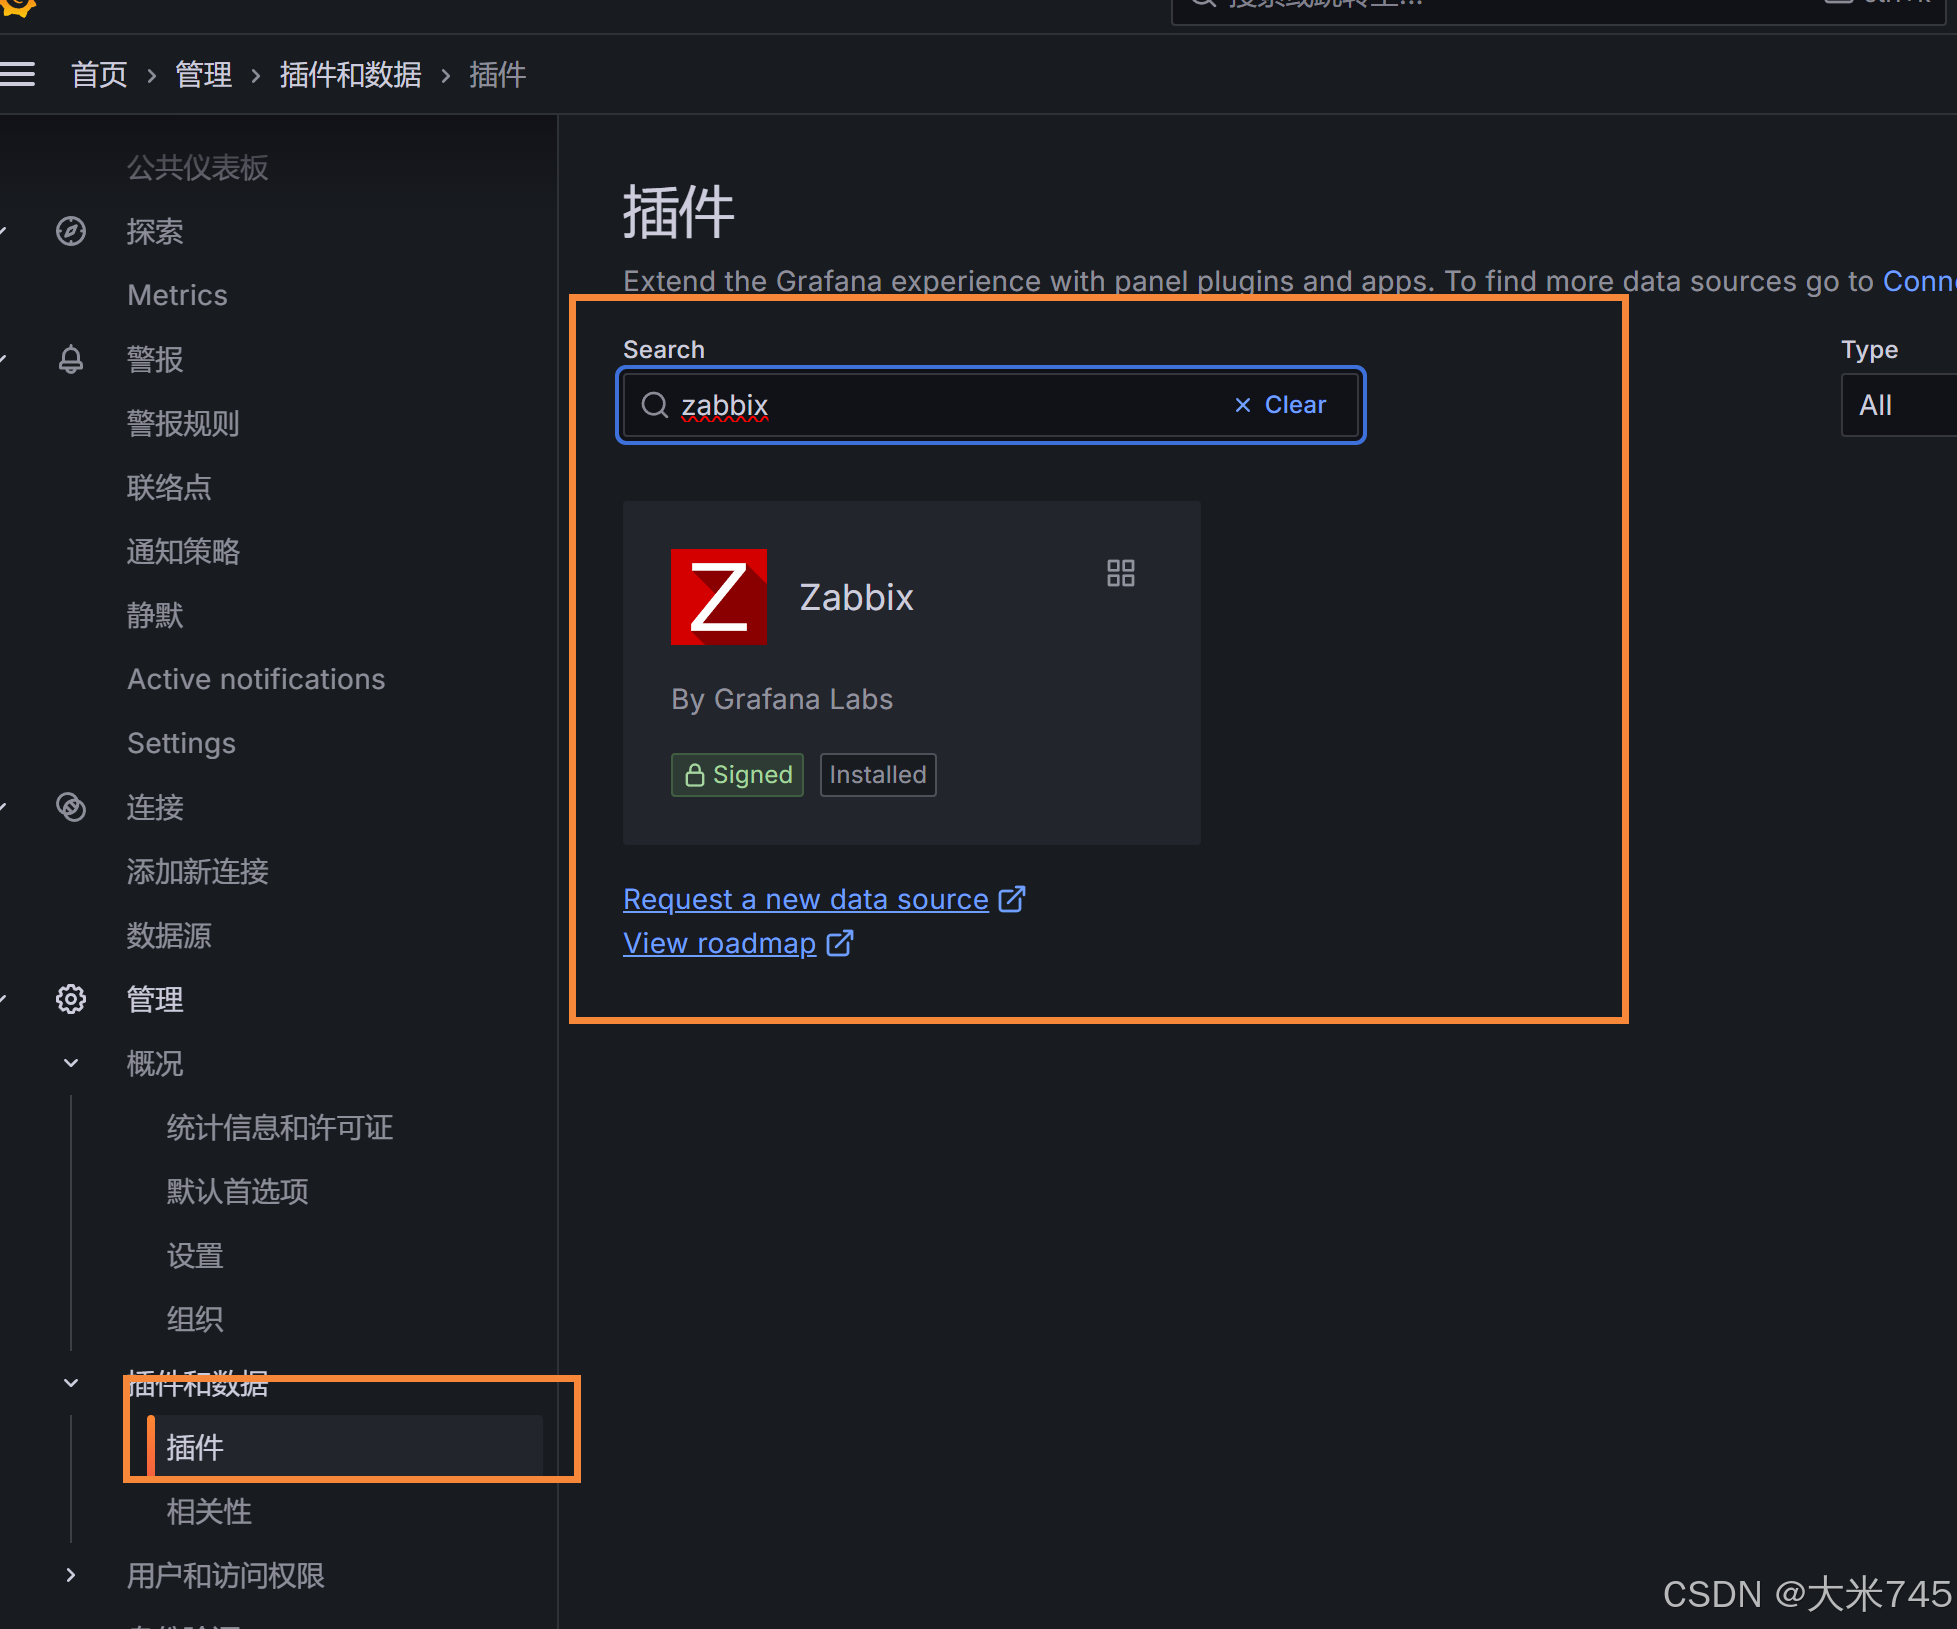This screenshot has height=1629, width=1957.
Task: Open alerting Settings in sidebar
Action: click(x=181, y=743)
